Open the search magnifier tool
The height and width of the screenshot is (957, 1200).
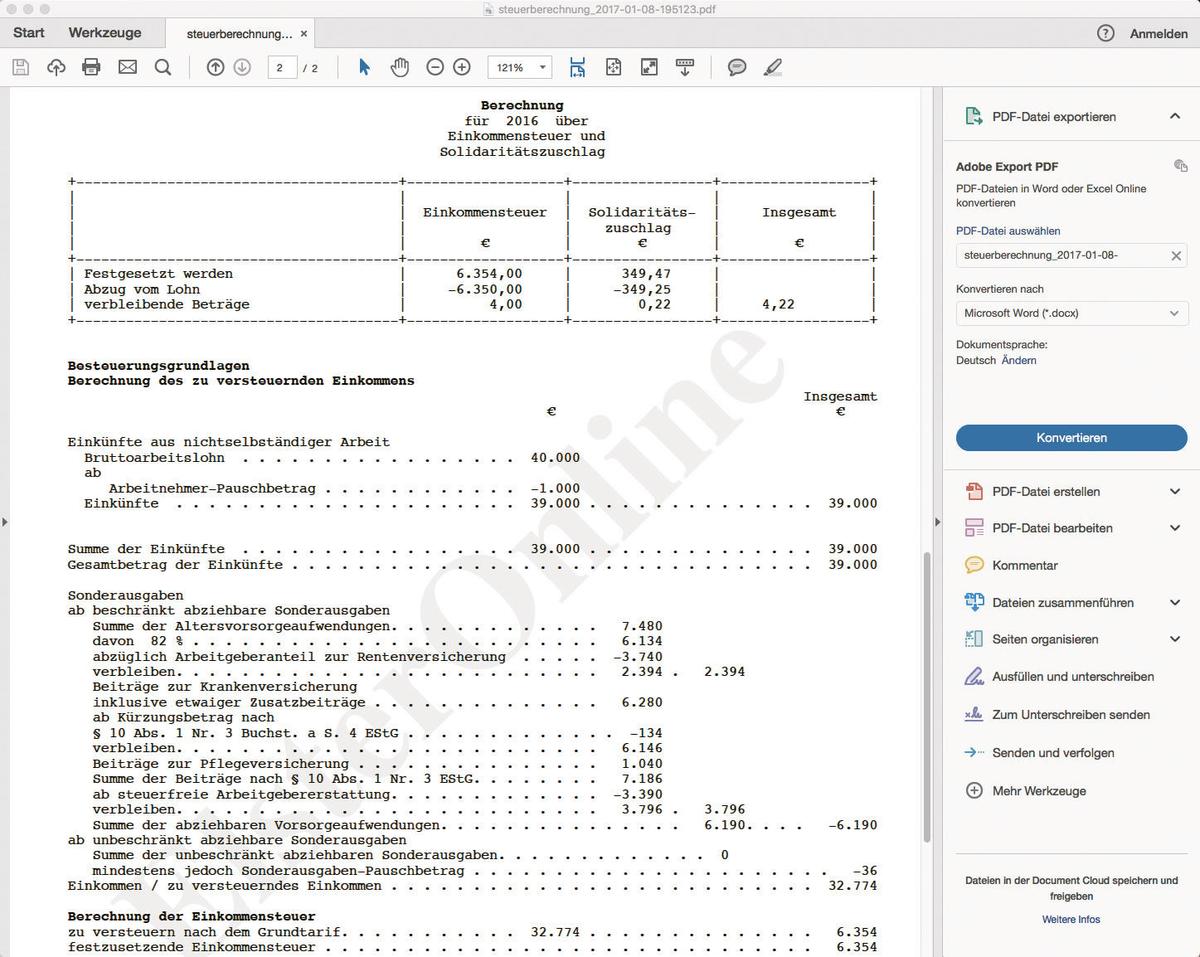tap(163, 67)
